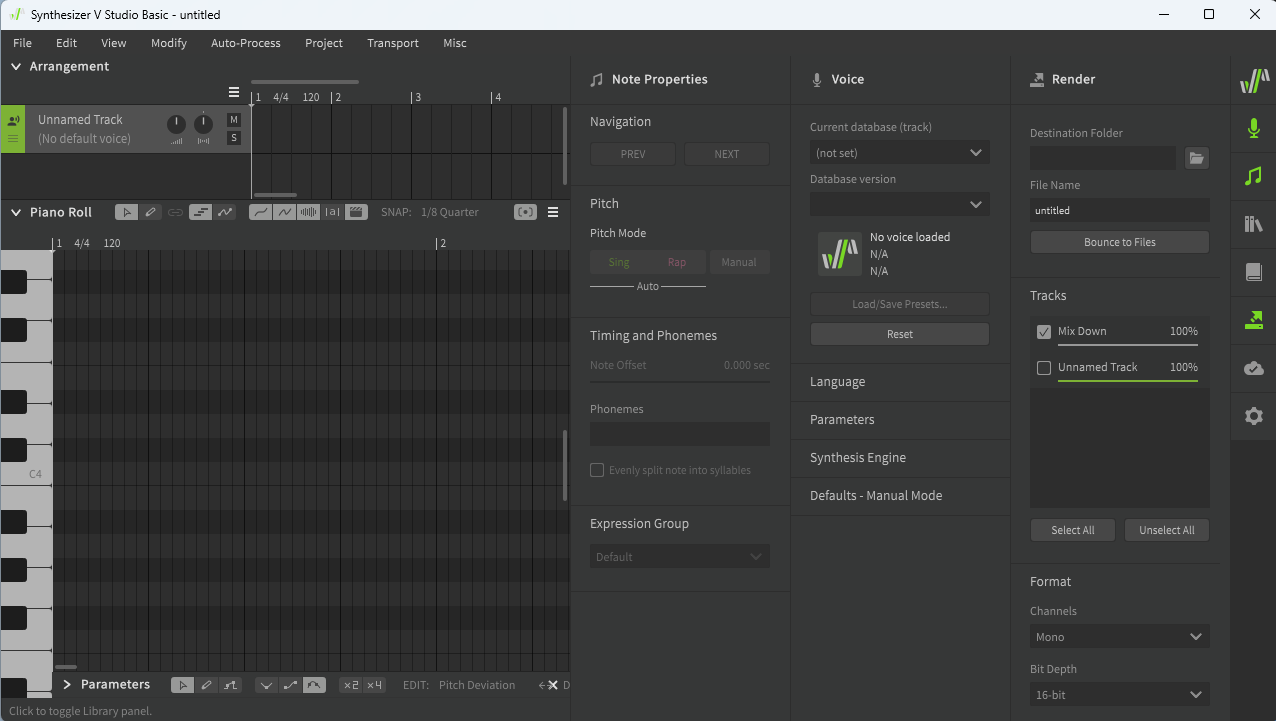1276x721 pixels.
Task: Select the pencil tool in Piano Roll
Action: [151, 212]
